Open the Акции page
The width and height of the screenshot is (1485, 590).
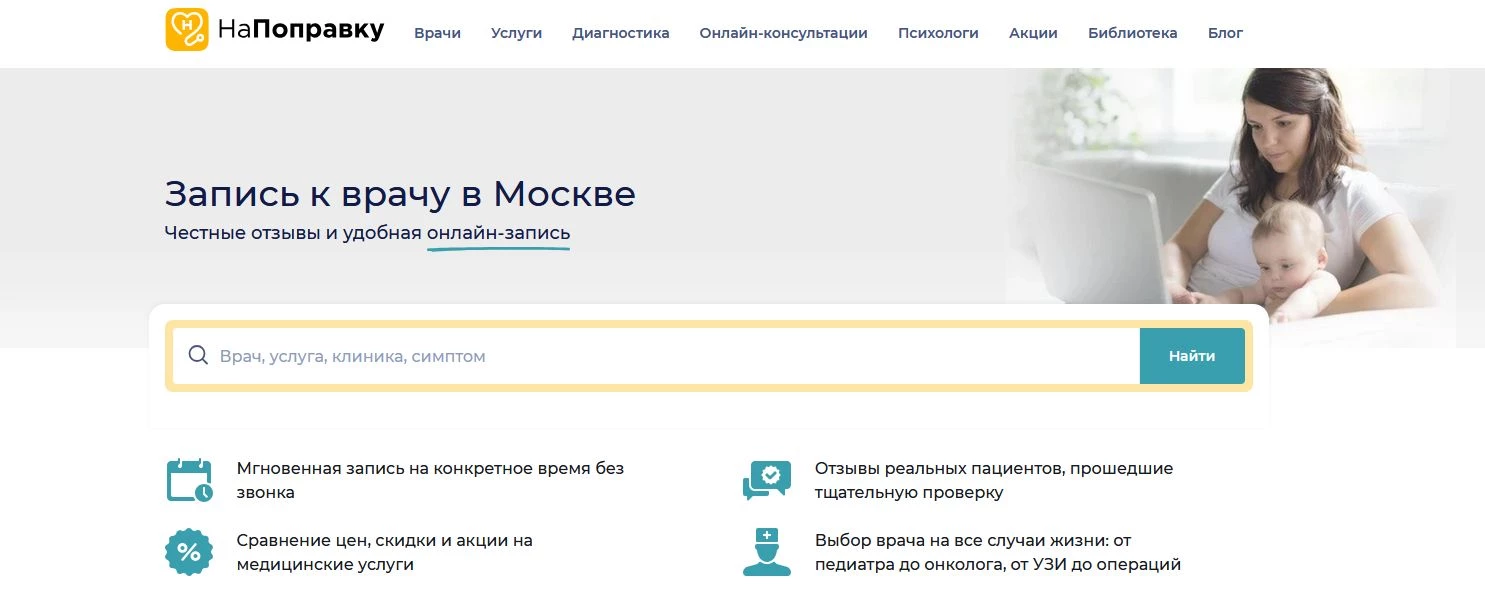(1032, 32)
